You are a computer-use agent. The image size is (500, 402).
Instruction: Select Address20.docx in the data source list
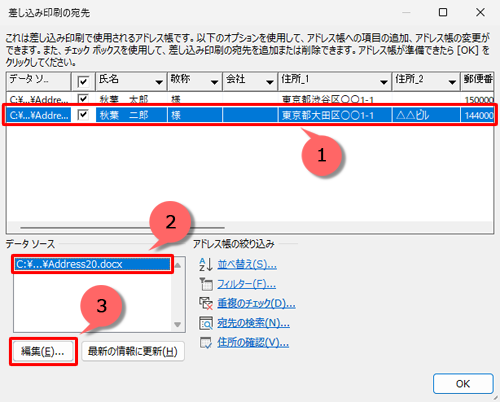pyautogui.click(x=92, y=264)
